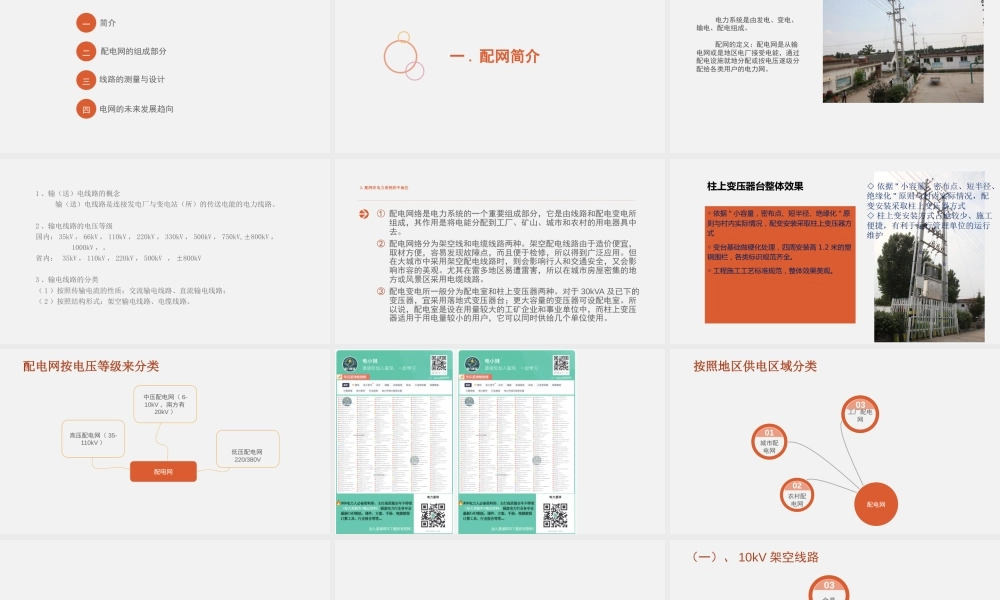This screenshot has height=600, width=1000.
Task: Open the (一)、10kV 架空线路 slide
Action: tap(832, 570)
